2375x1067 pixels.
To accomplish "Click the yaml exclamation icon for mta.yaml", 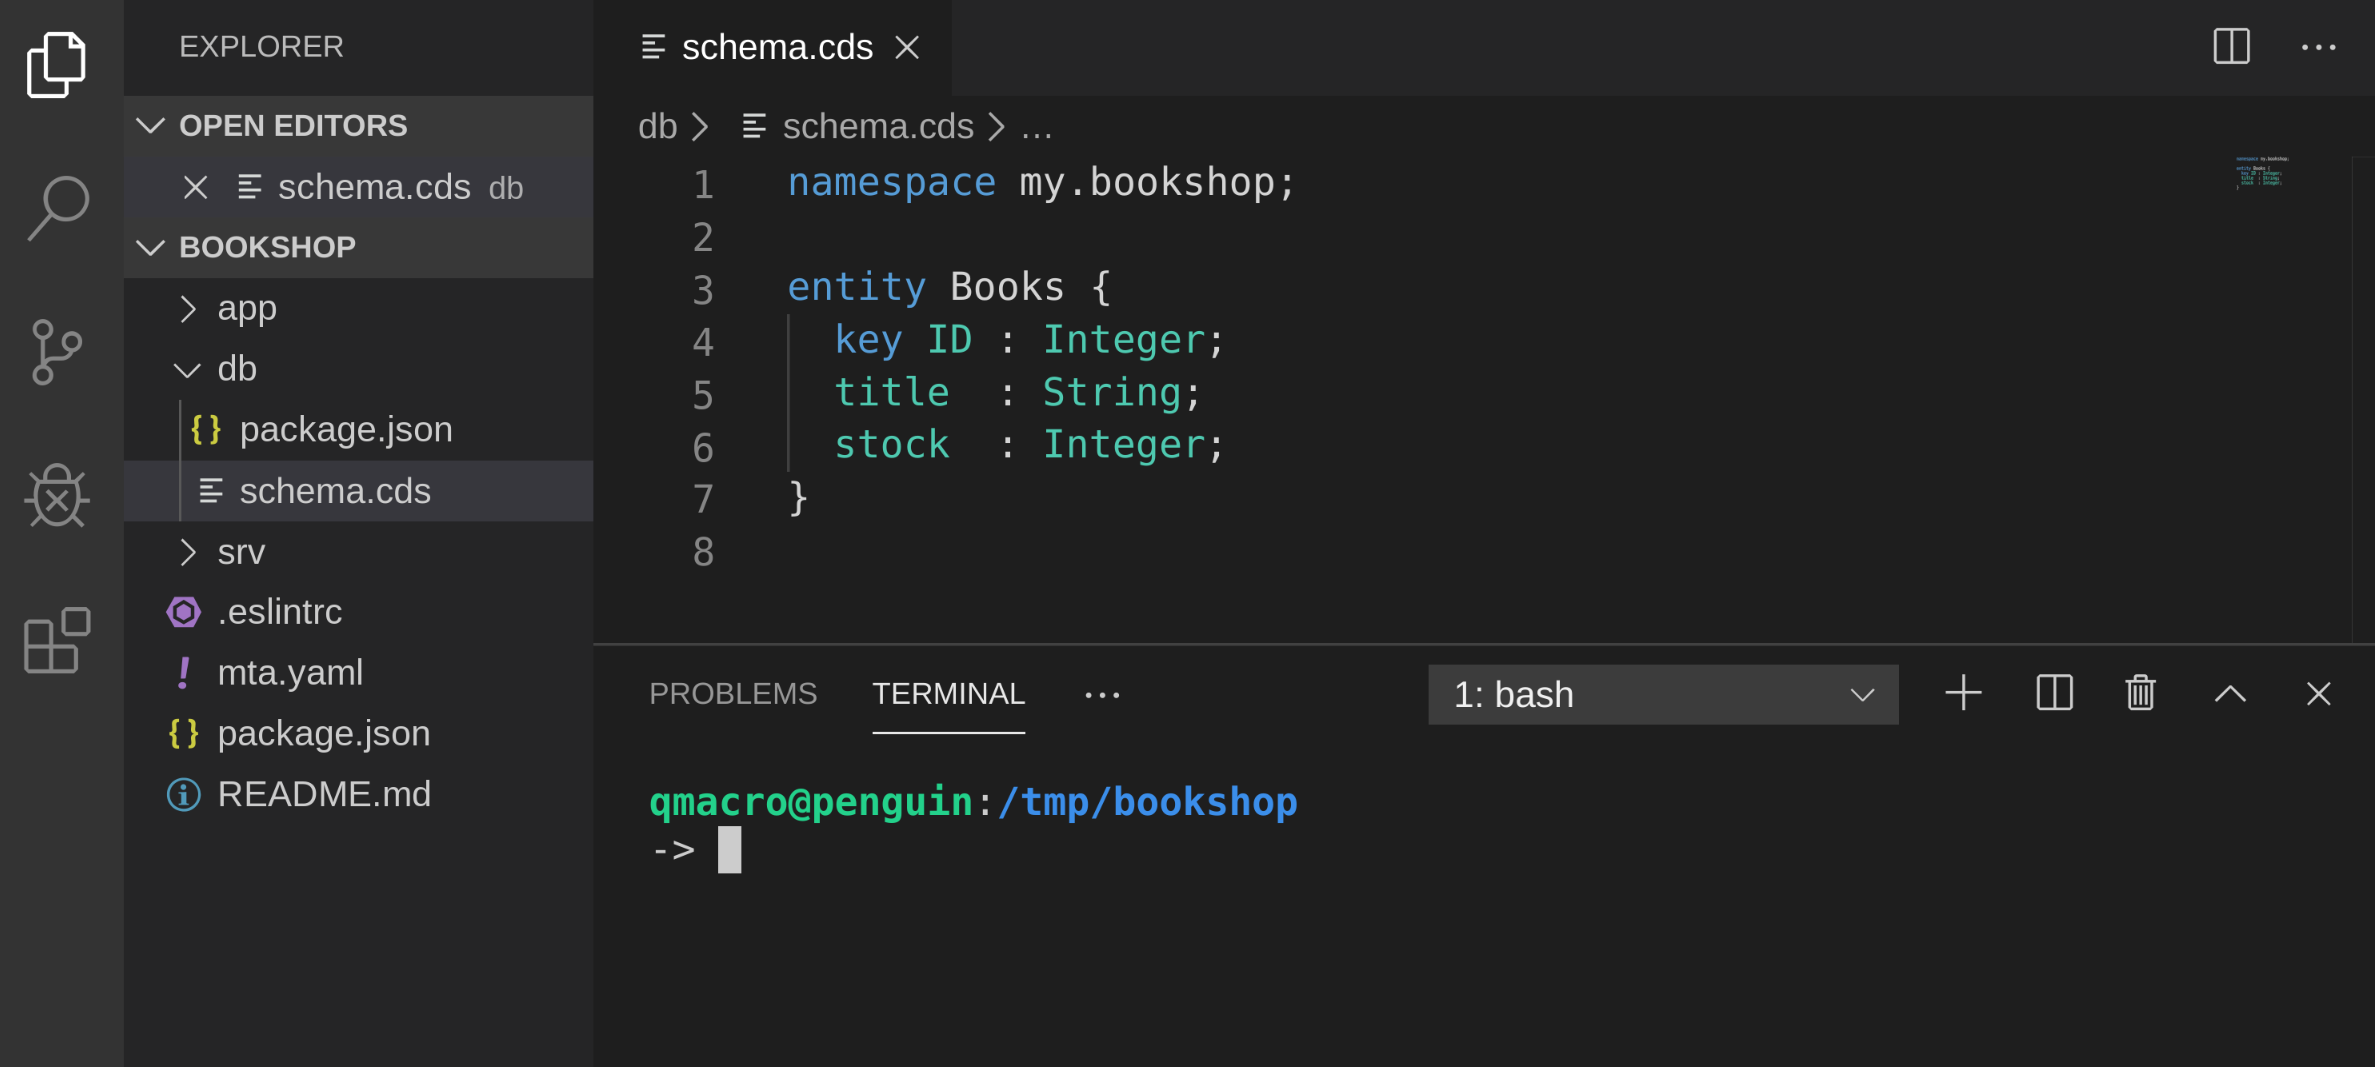I will (x=184, y=673).
